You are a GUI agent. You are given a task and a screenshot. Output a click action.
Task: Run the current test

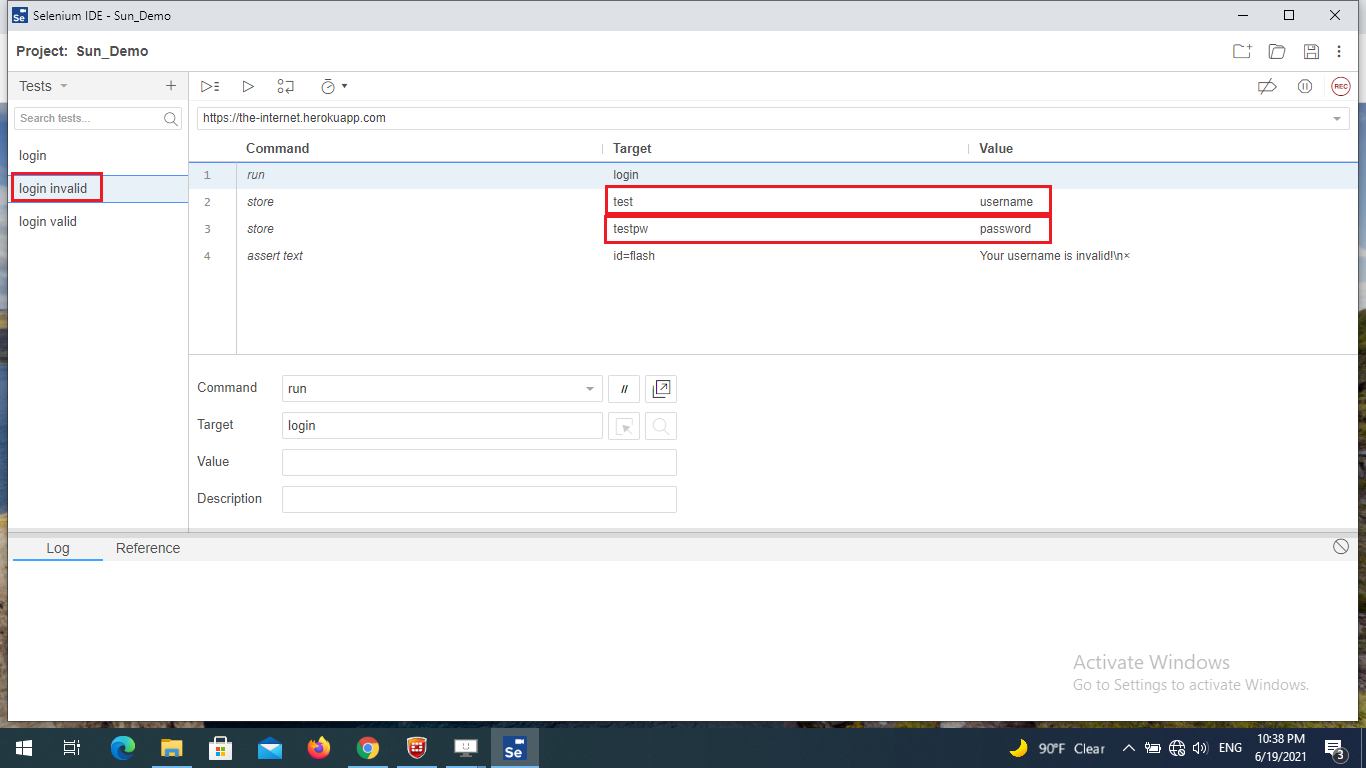tap(248, 87)
